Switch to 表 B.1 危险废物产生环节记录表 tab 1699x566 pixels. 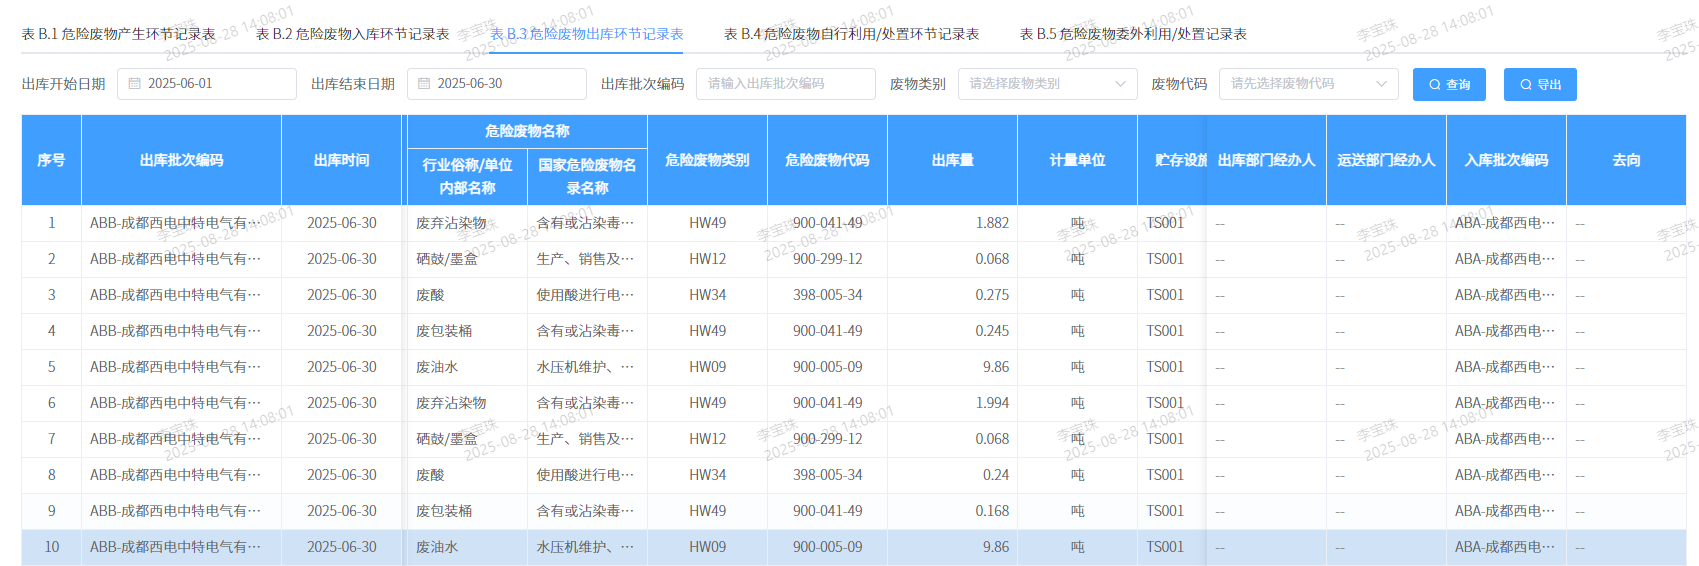[119, 34]
